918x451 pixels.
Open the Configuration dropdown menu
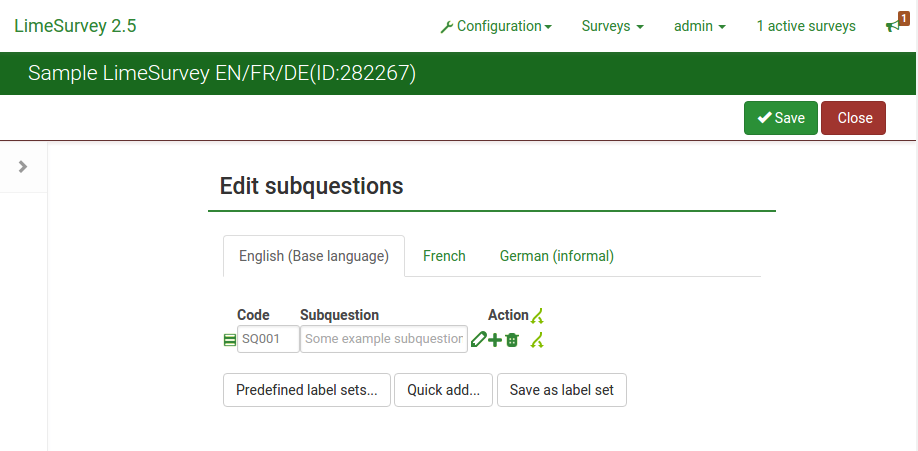coord(496,26)
